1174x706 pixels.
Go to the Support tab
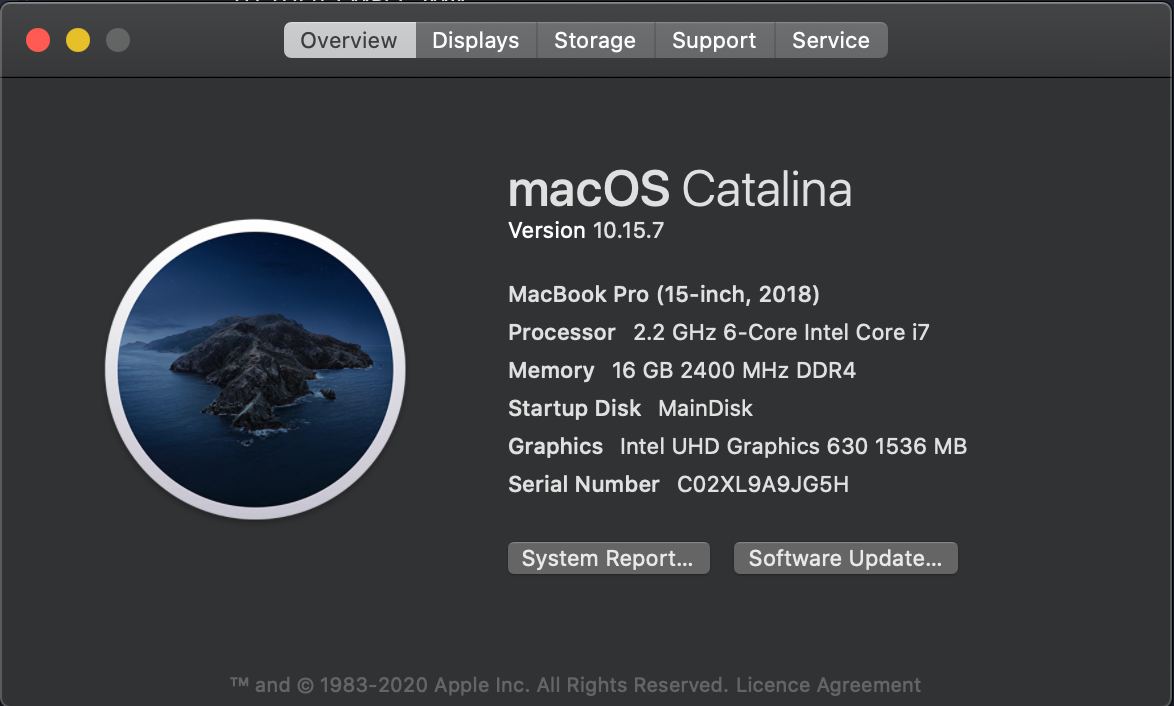(x=714, y=40)
